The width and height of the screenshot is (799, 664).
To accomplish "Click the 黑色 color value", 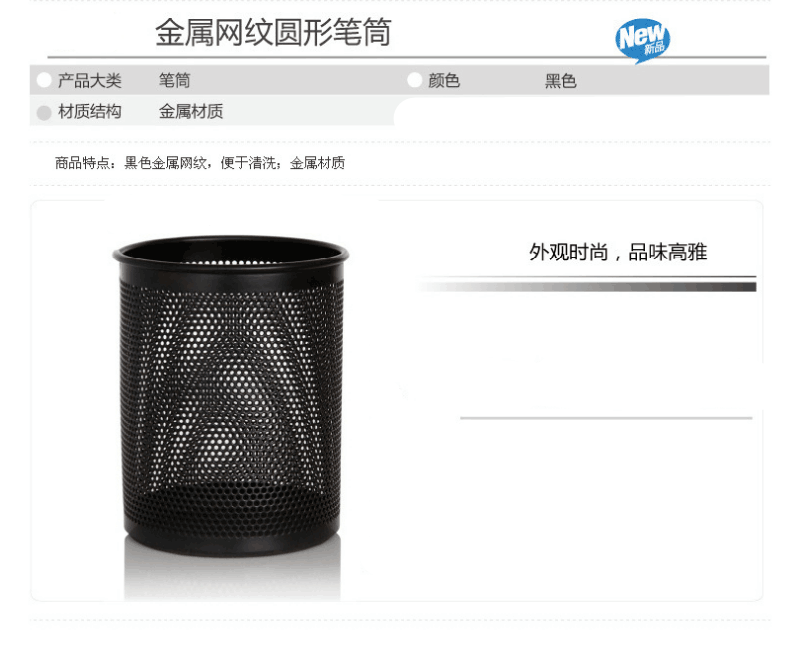I will (561, 81).
